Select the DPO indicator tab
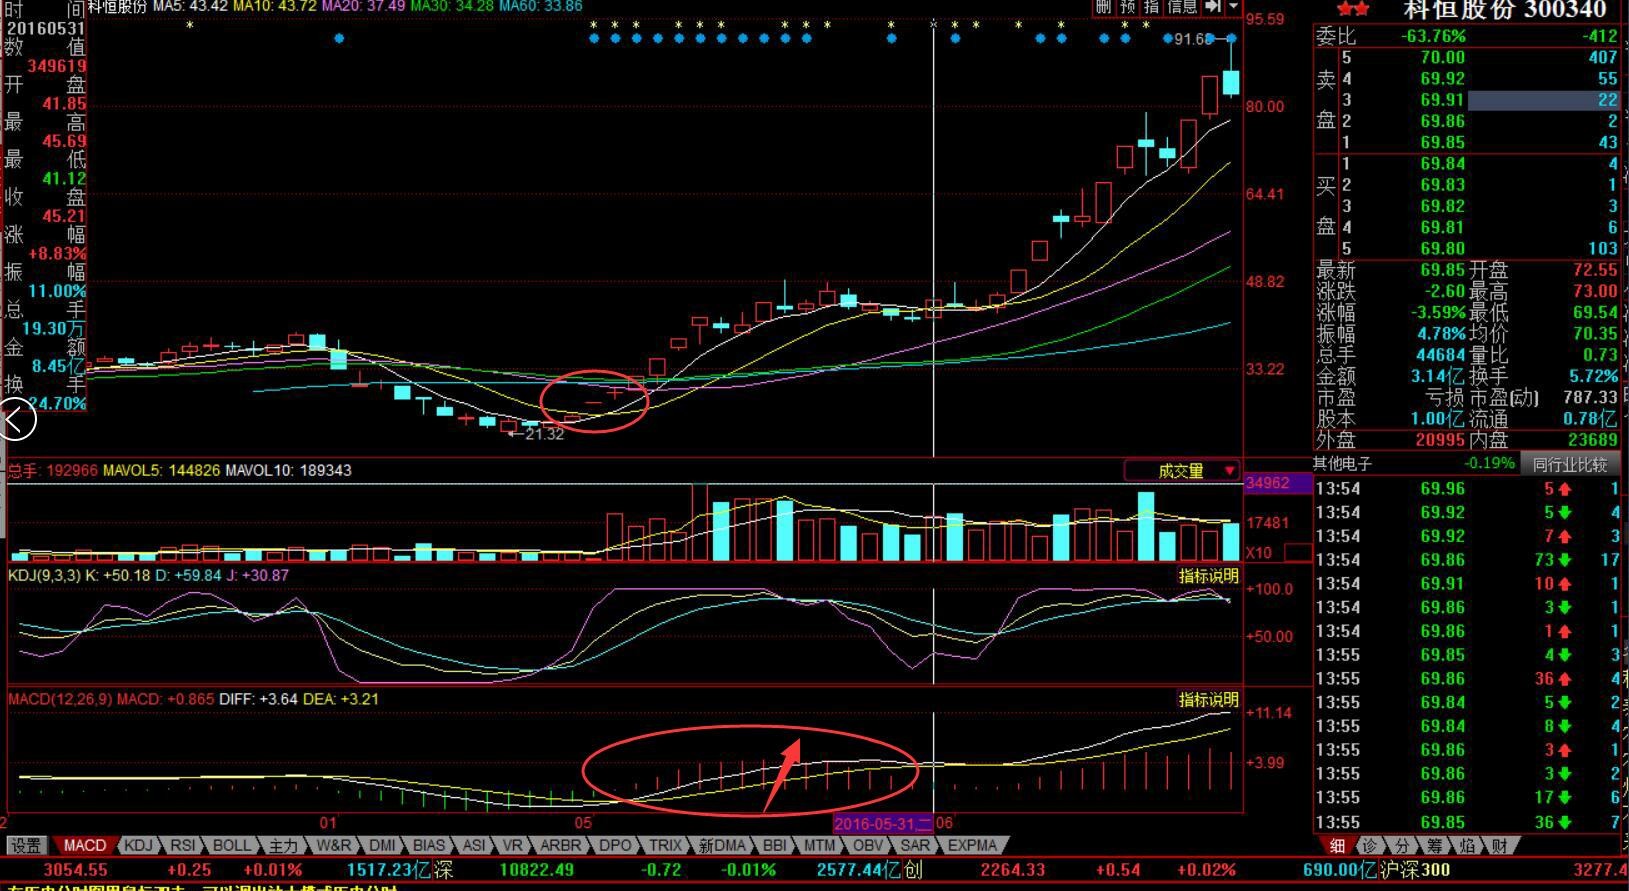 click(615, 845)
